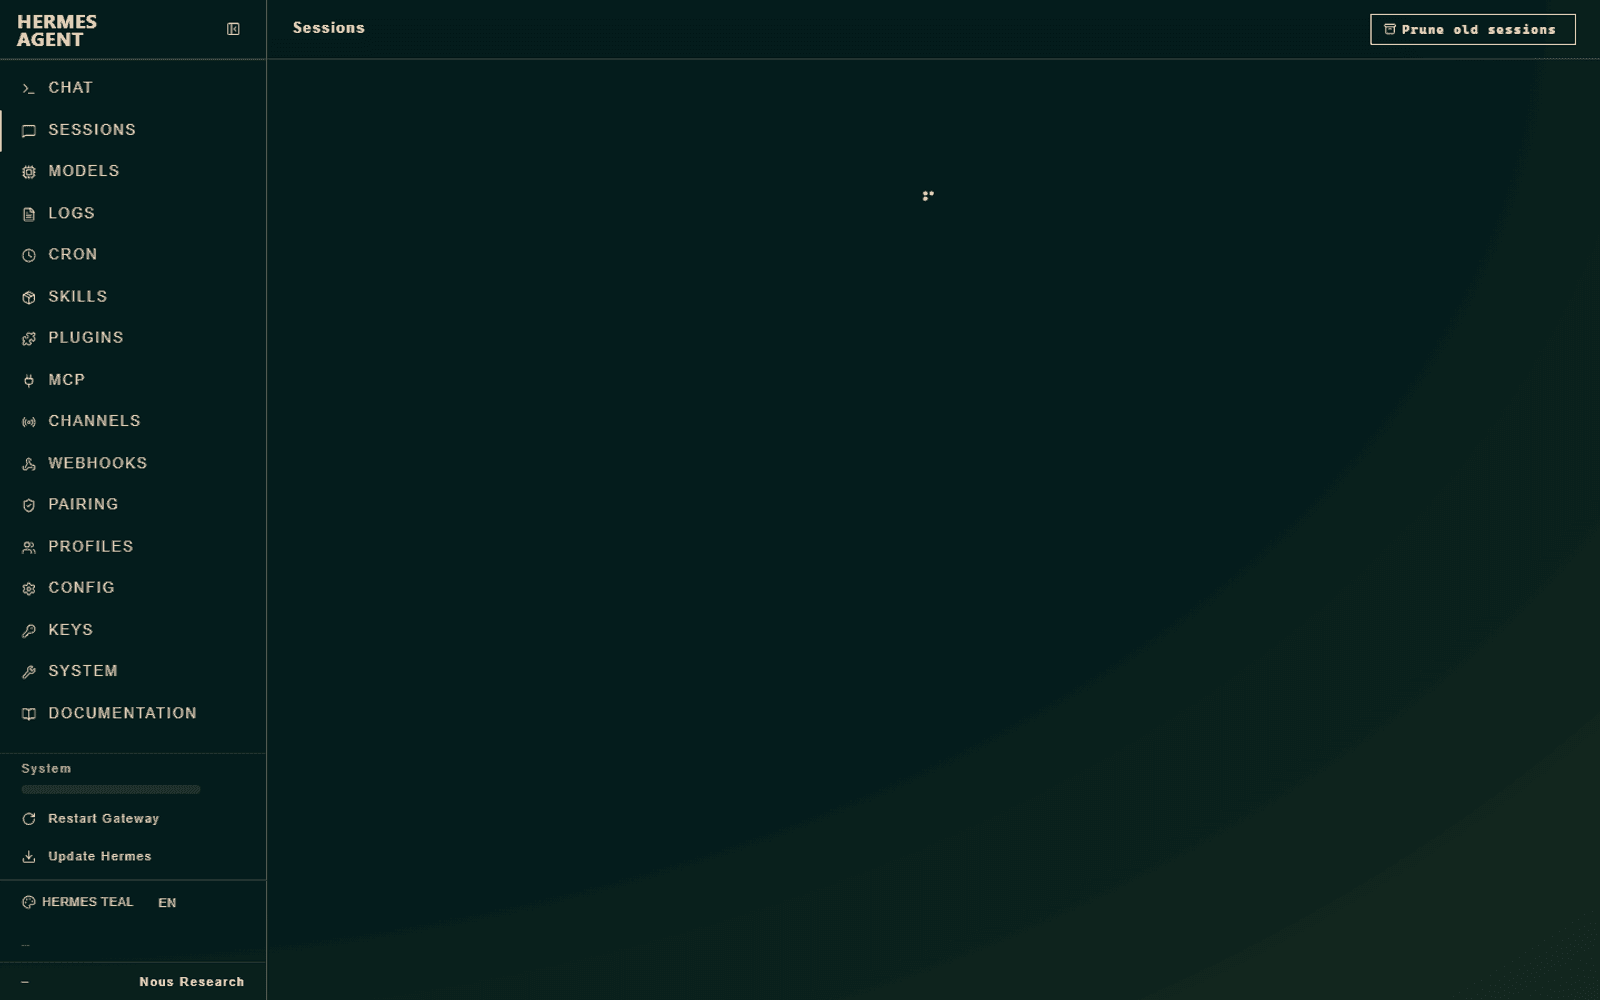The image size is (1600, 1000).
Task: Open the Config section
Action: [133, 588]
